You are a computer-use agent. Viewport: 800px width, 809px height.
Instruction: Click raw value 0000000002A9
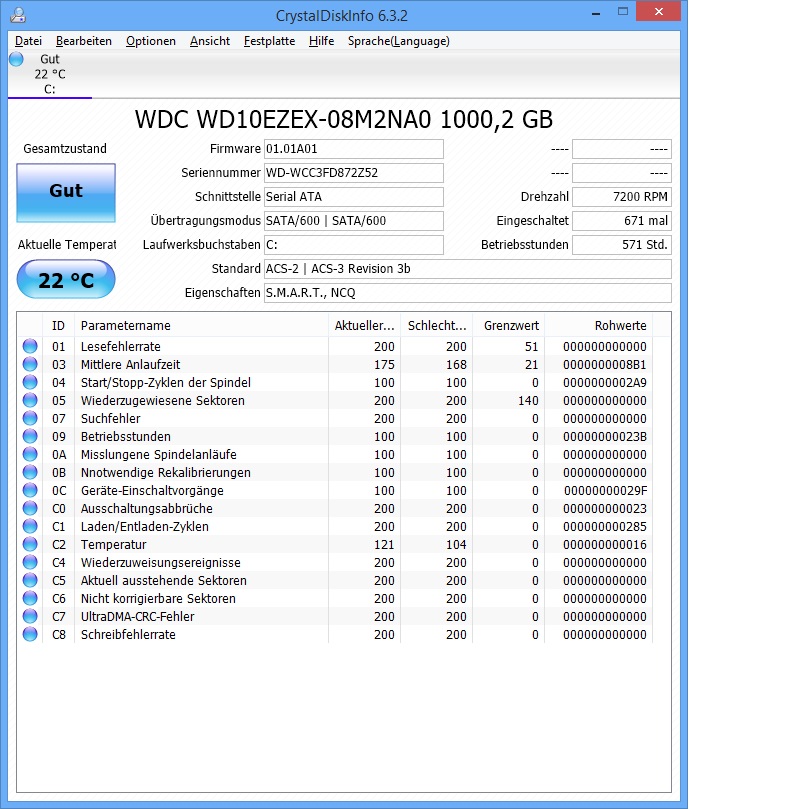[605, 383]
